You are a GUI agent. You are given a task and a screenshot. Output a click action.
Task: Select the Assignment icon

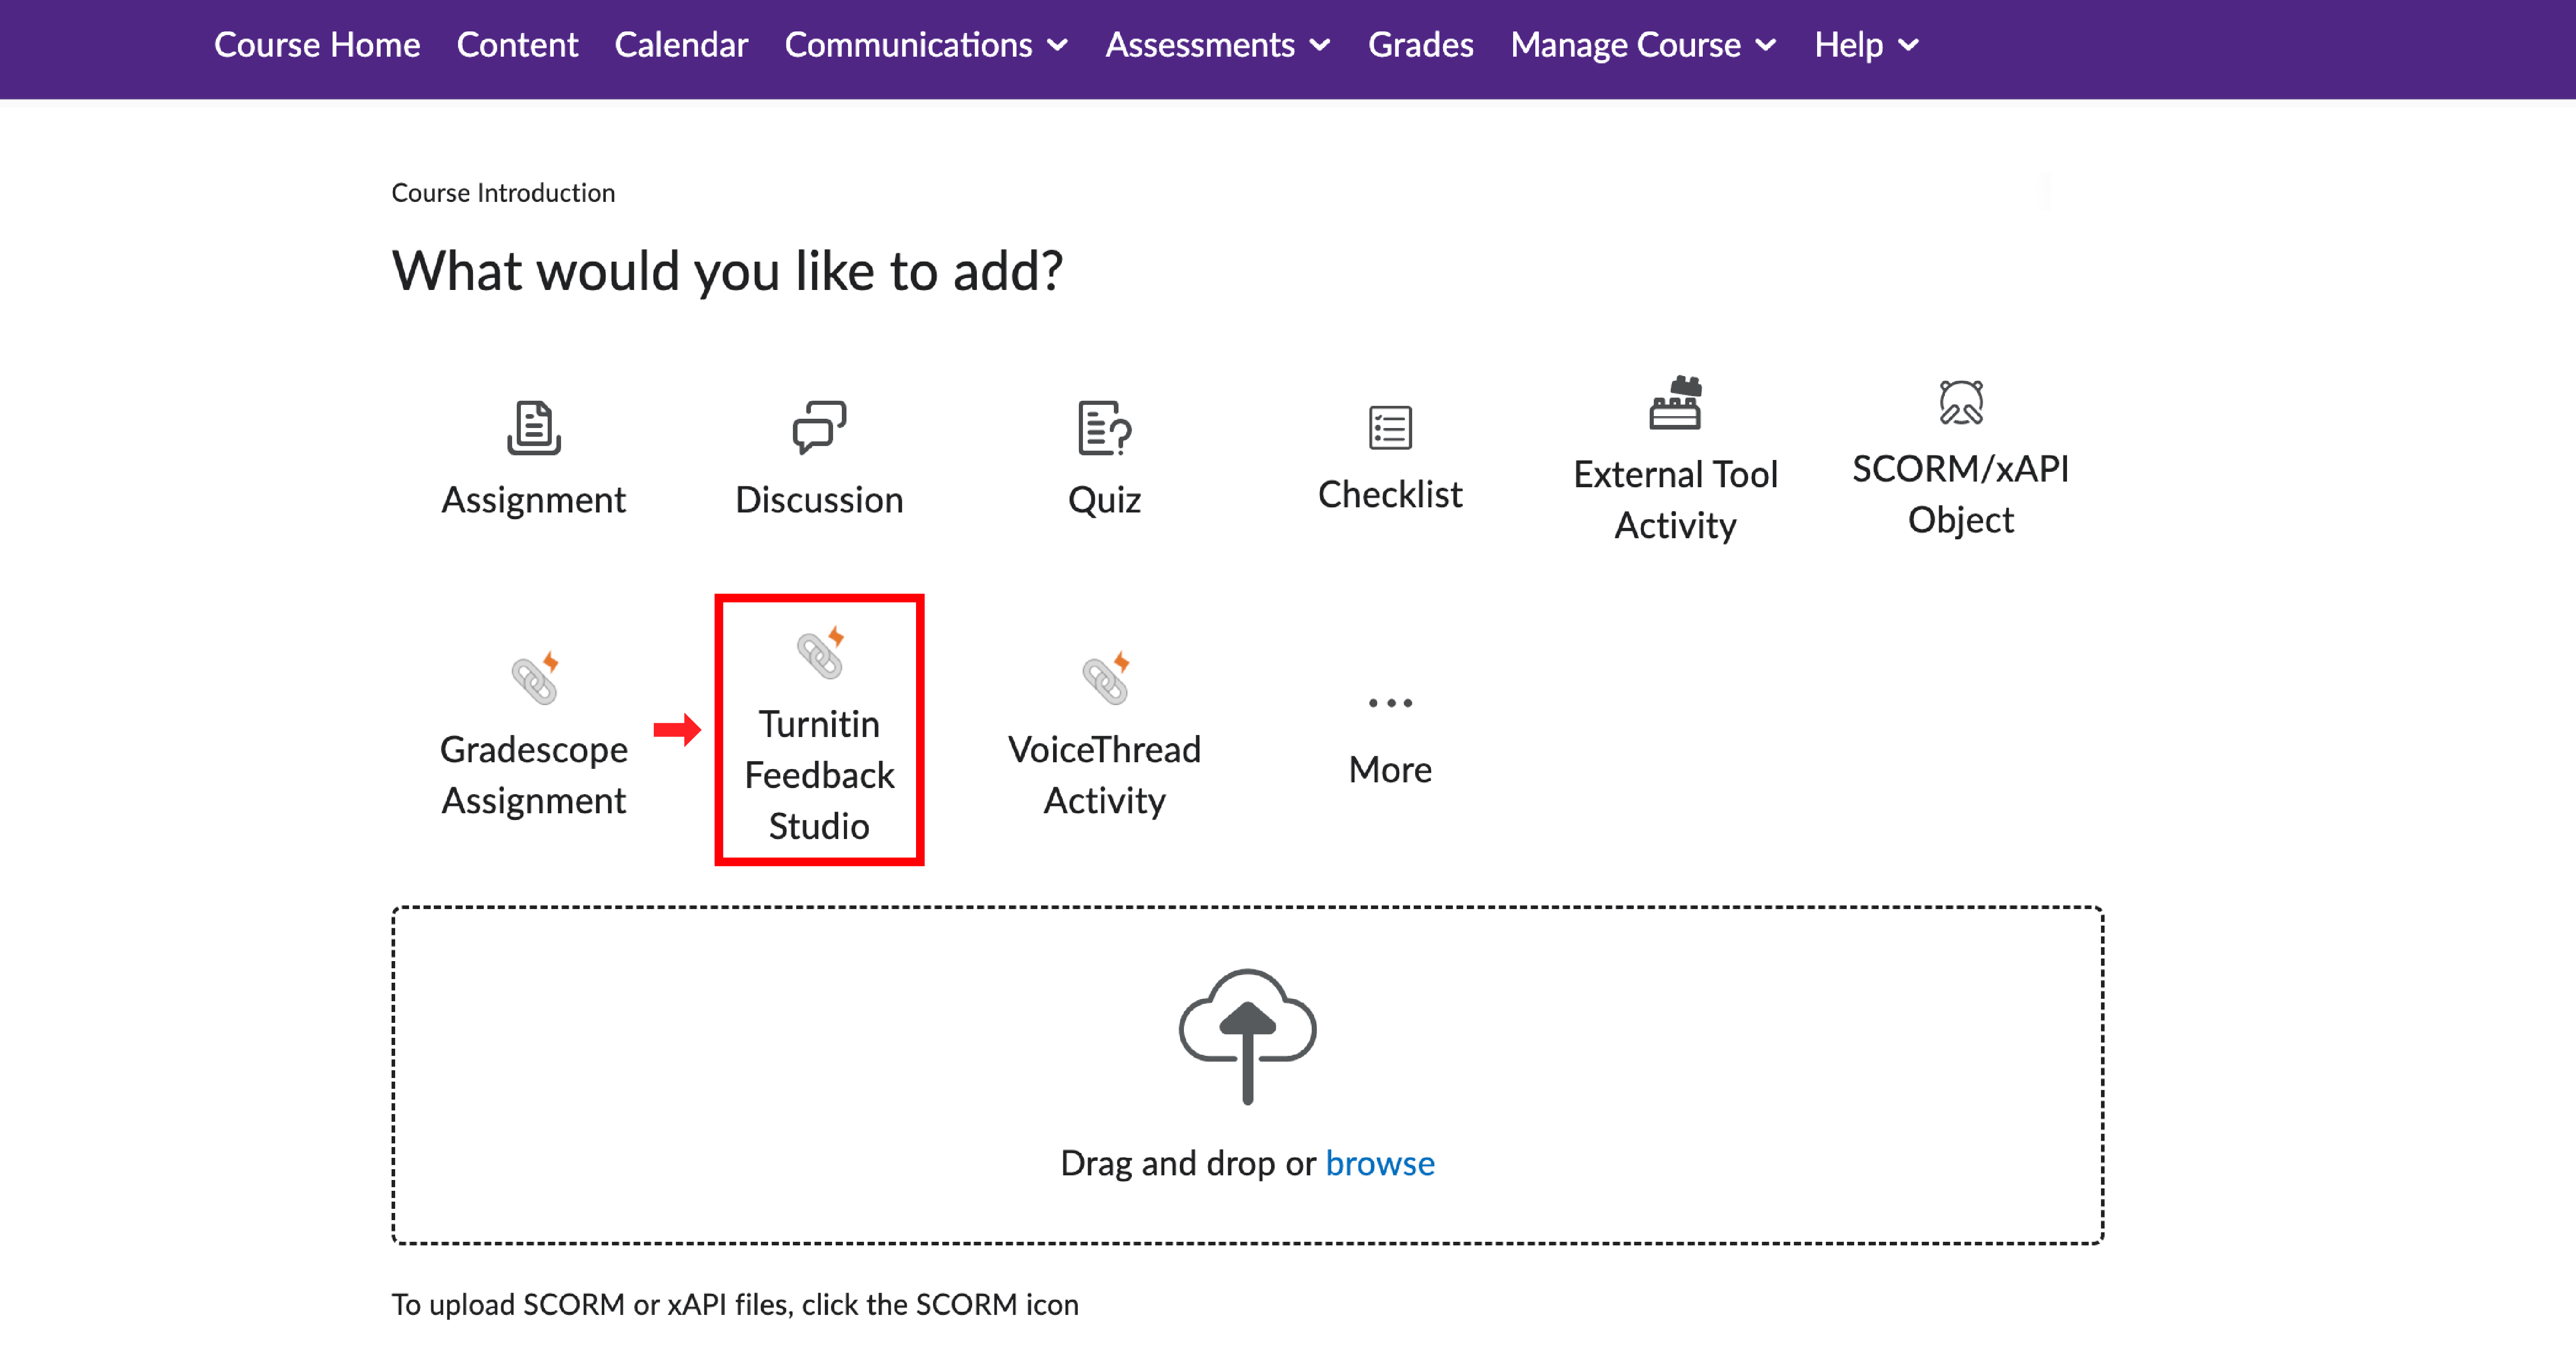click(533, 460)
